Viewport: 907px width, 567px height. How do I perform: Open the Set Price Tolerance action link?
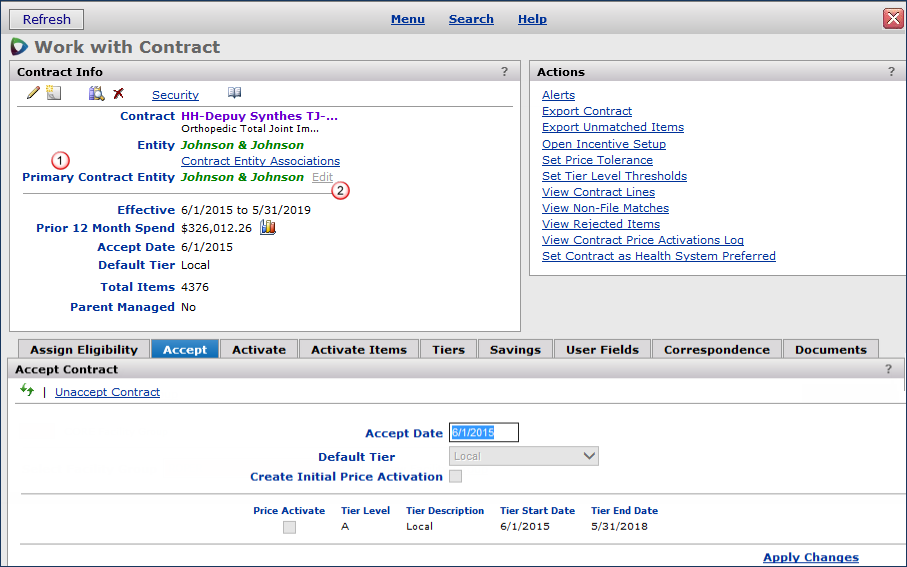click(x=597, y=160)
